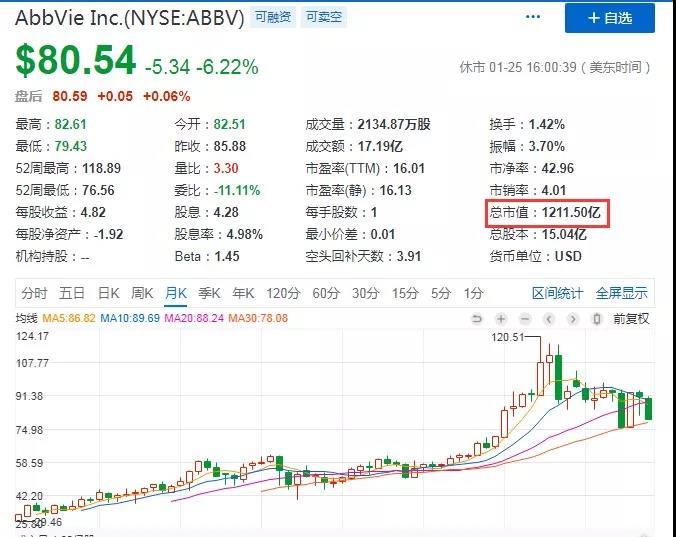The width and height of the screenshot is (676, 537).
Task: Click the 货币单位 USD entry
Action: 535,257
